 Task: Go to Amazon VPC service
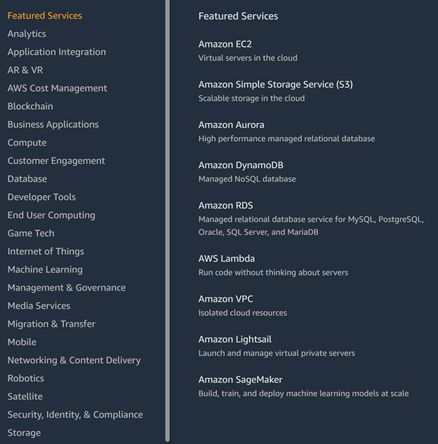[226, 299]
